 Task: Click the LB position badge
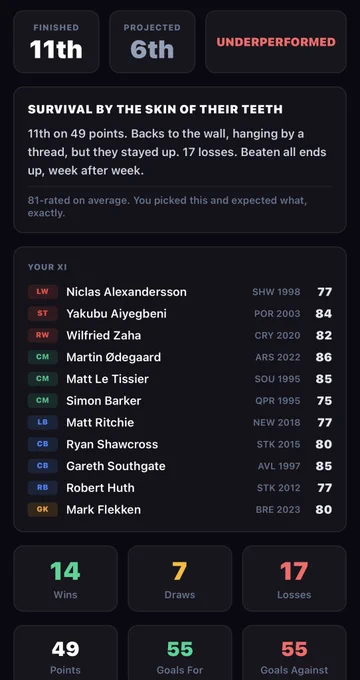43,422
